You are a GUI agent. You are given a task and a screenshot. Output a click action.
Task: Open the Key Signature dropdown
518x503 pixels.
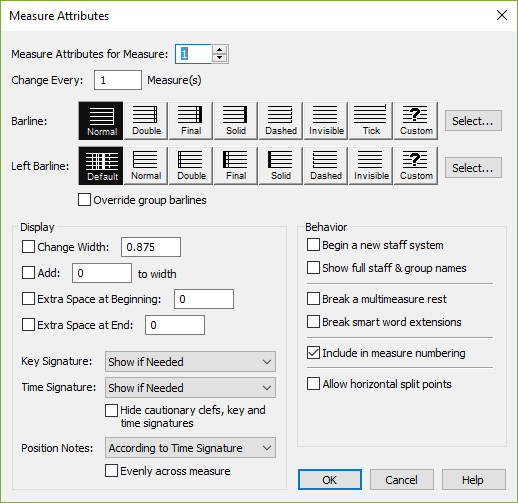pos(190,361)
